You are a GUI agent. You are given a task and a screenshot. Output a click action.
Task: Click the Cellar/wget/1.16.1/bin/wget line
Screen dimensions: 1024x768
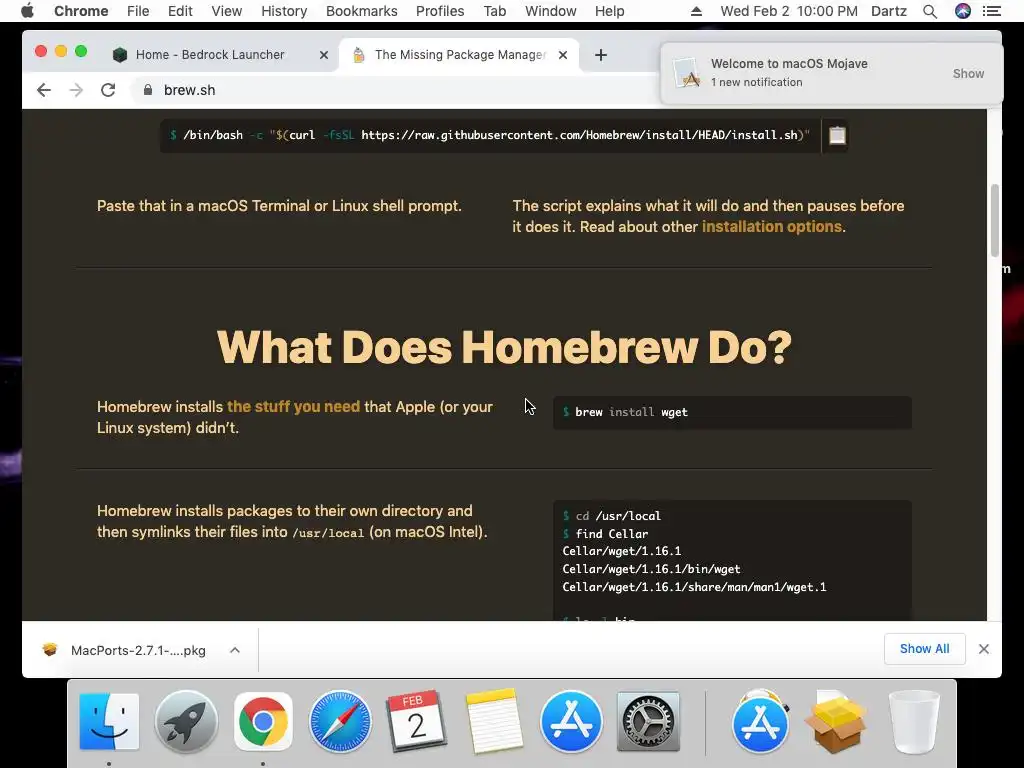(x=651, y=569)
